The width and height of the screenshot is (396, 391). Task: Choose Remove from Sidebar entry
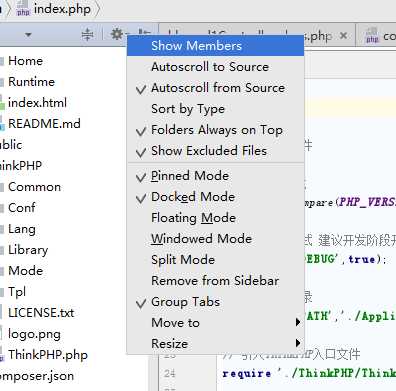coord(215,281)
